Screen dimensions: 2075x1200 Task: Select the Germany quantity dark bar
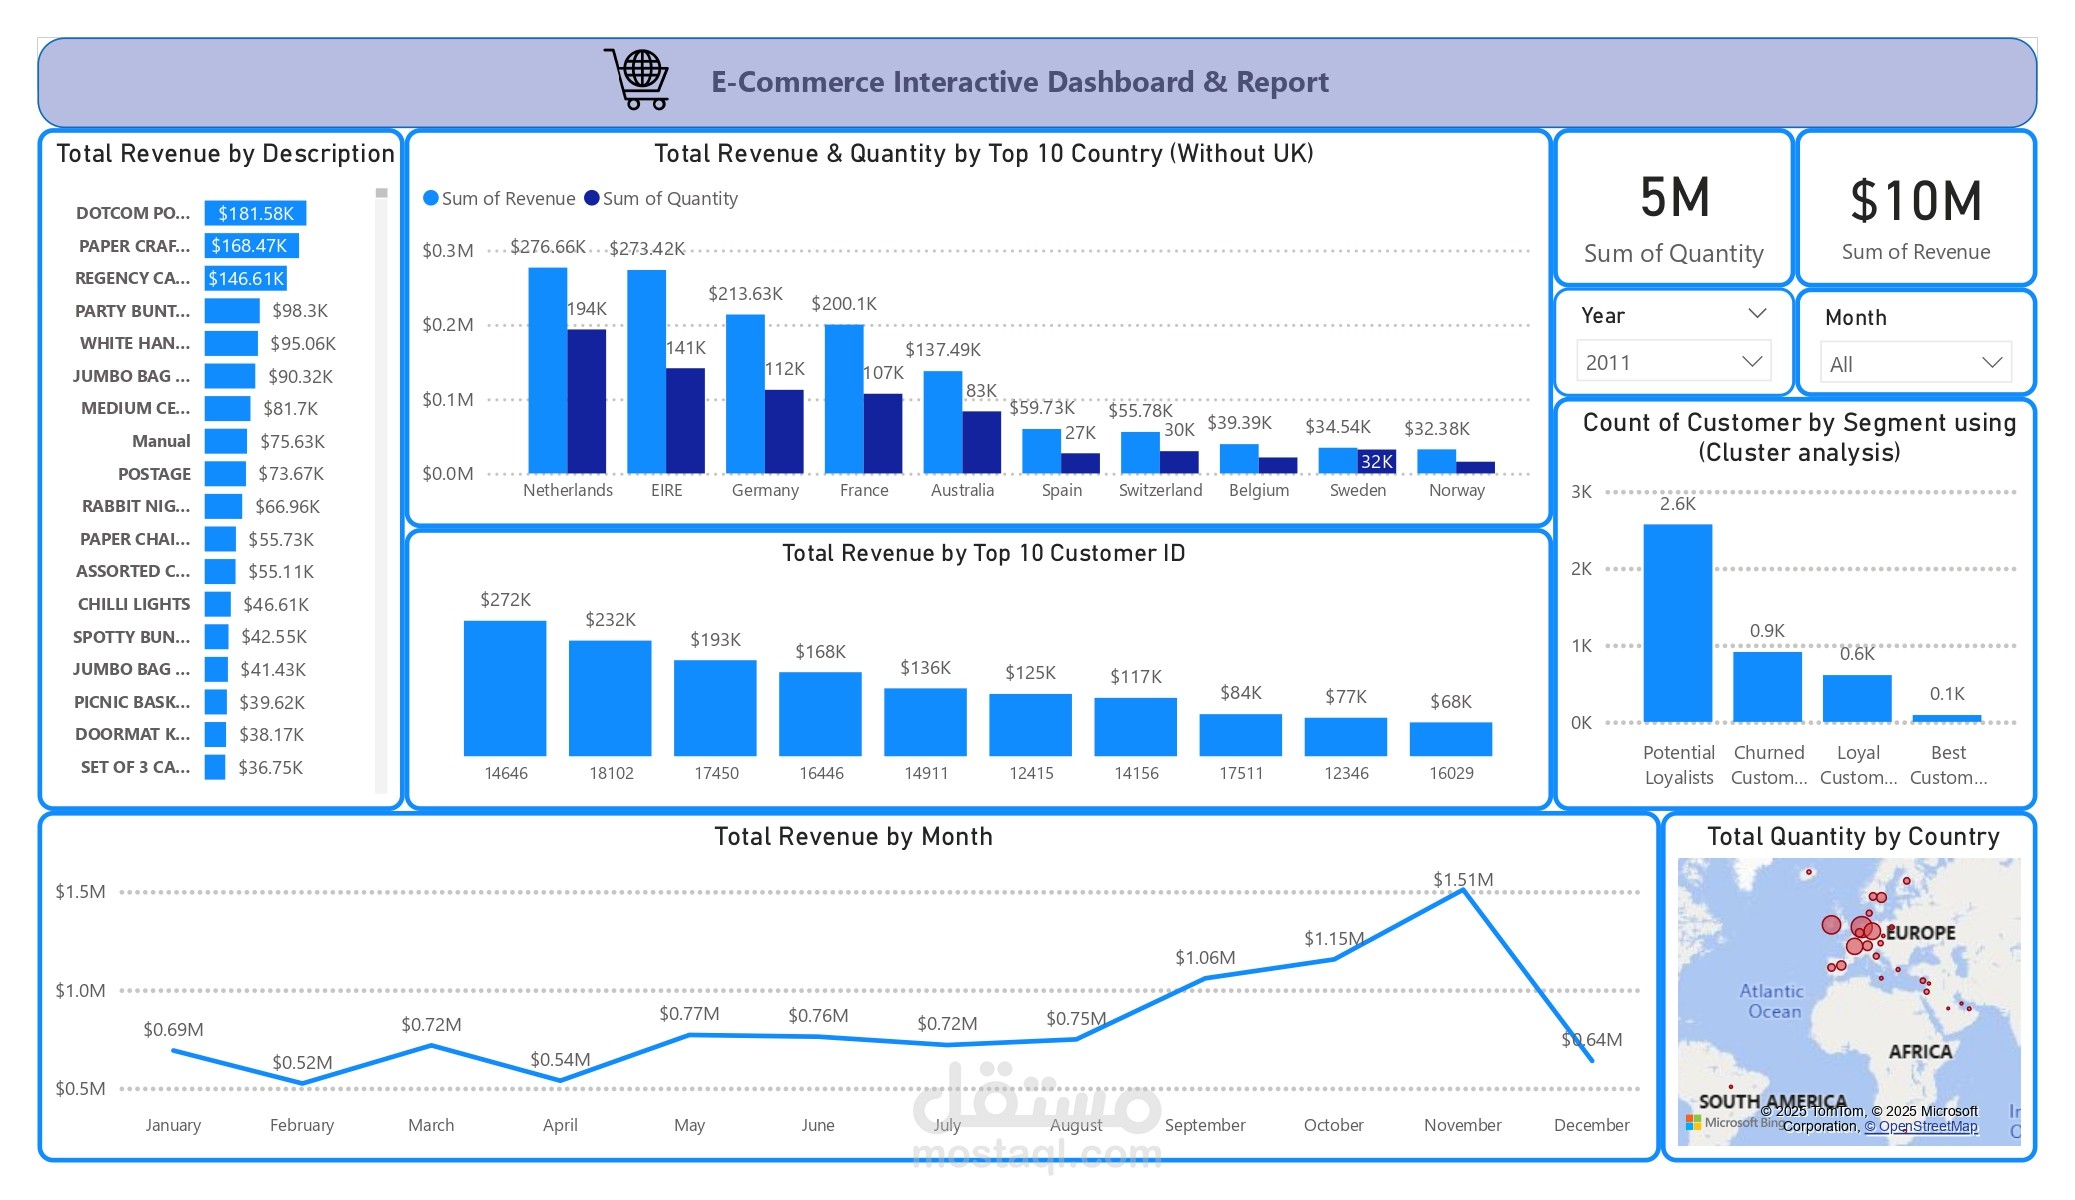784,431
